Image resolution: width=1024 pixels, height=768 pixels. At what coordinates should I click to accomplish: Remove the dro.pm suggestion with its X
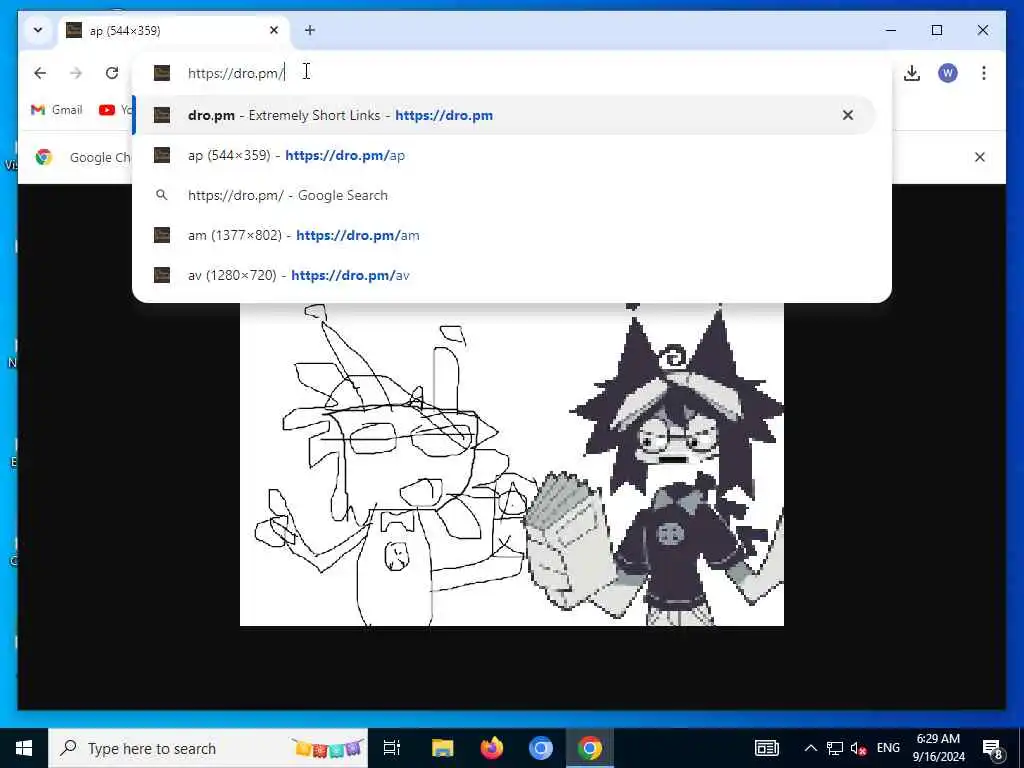(x=848, y=115)
